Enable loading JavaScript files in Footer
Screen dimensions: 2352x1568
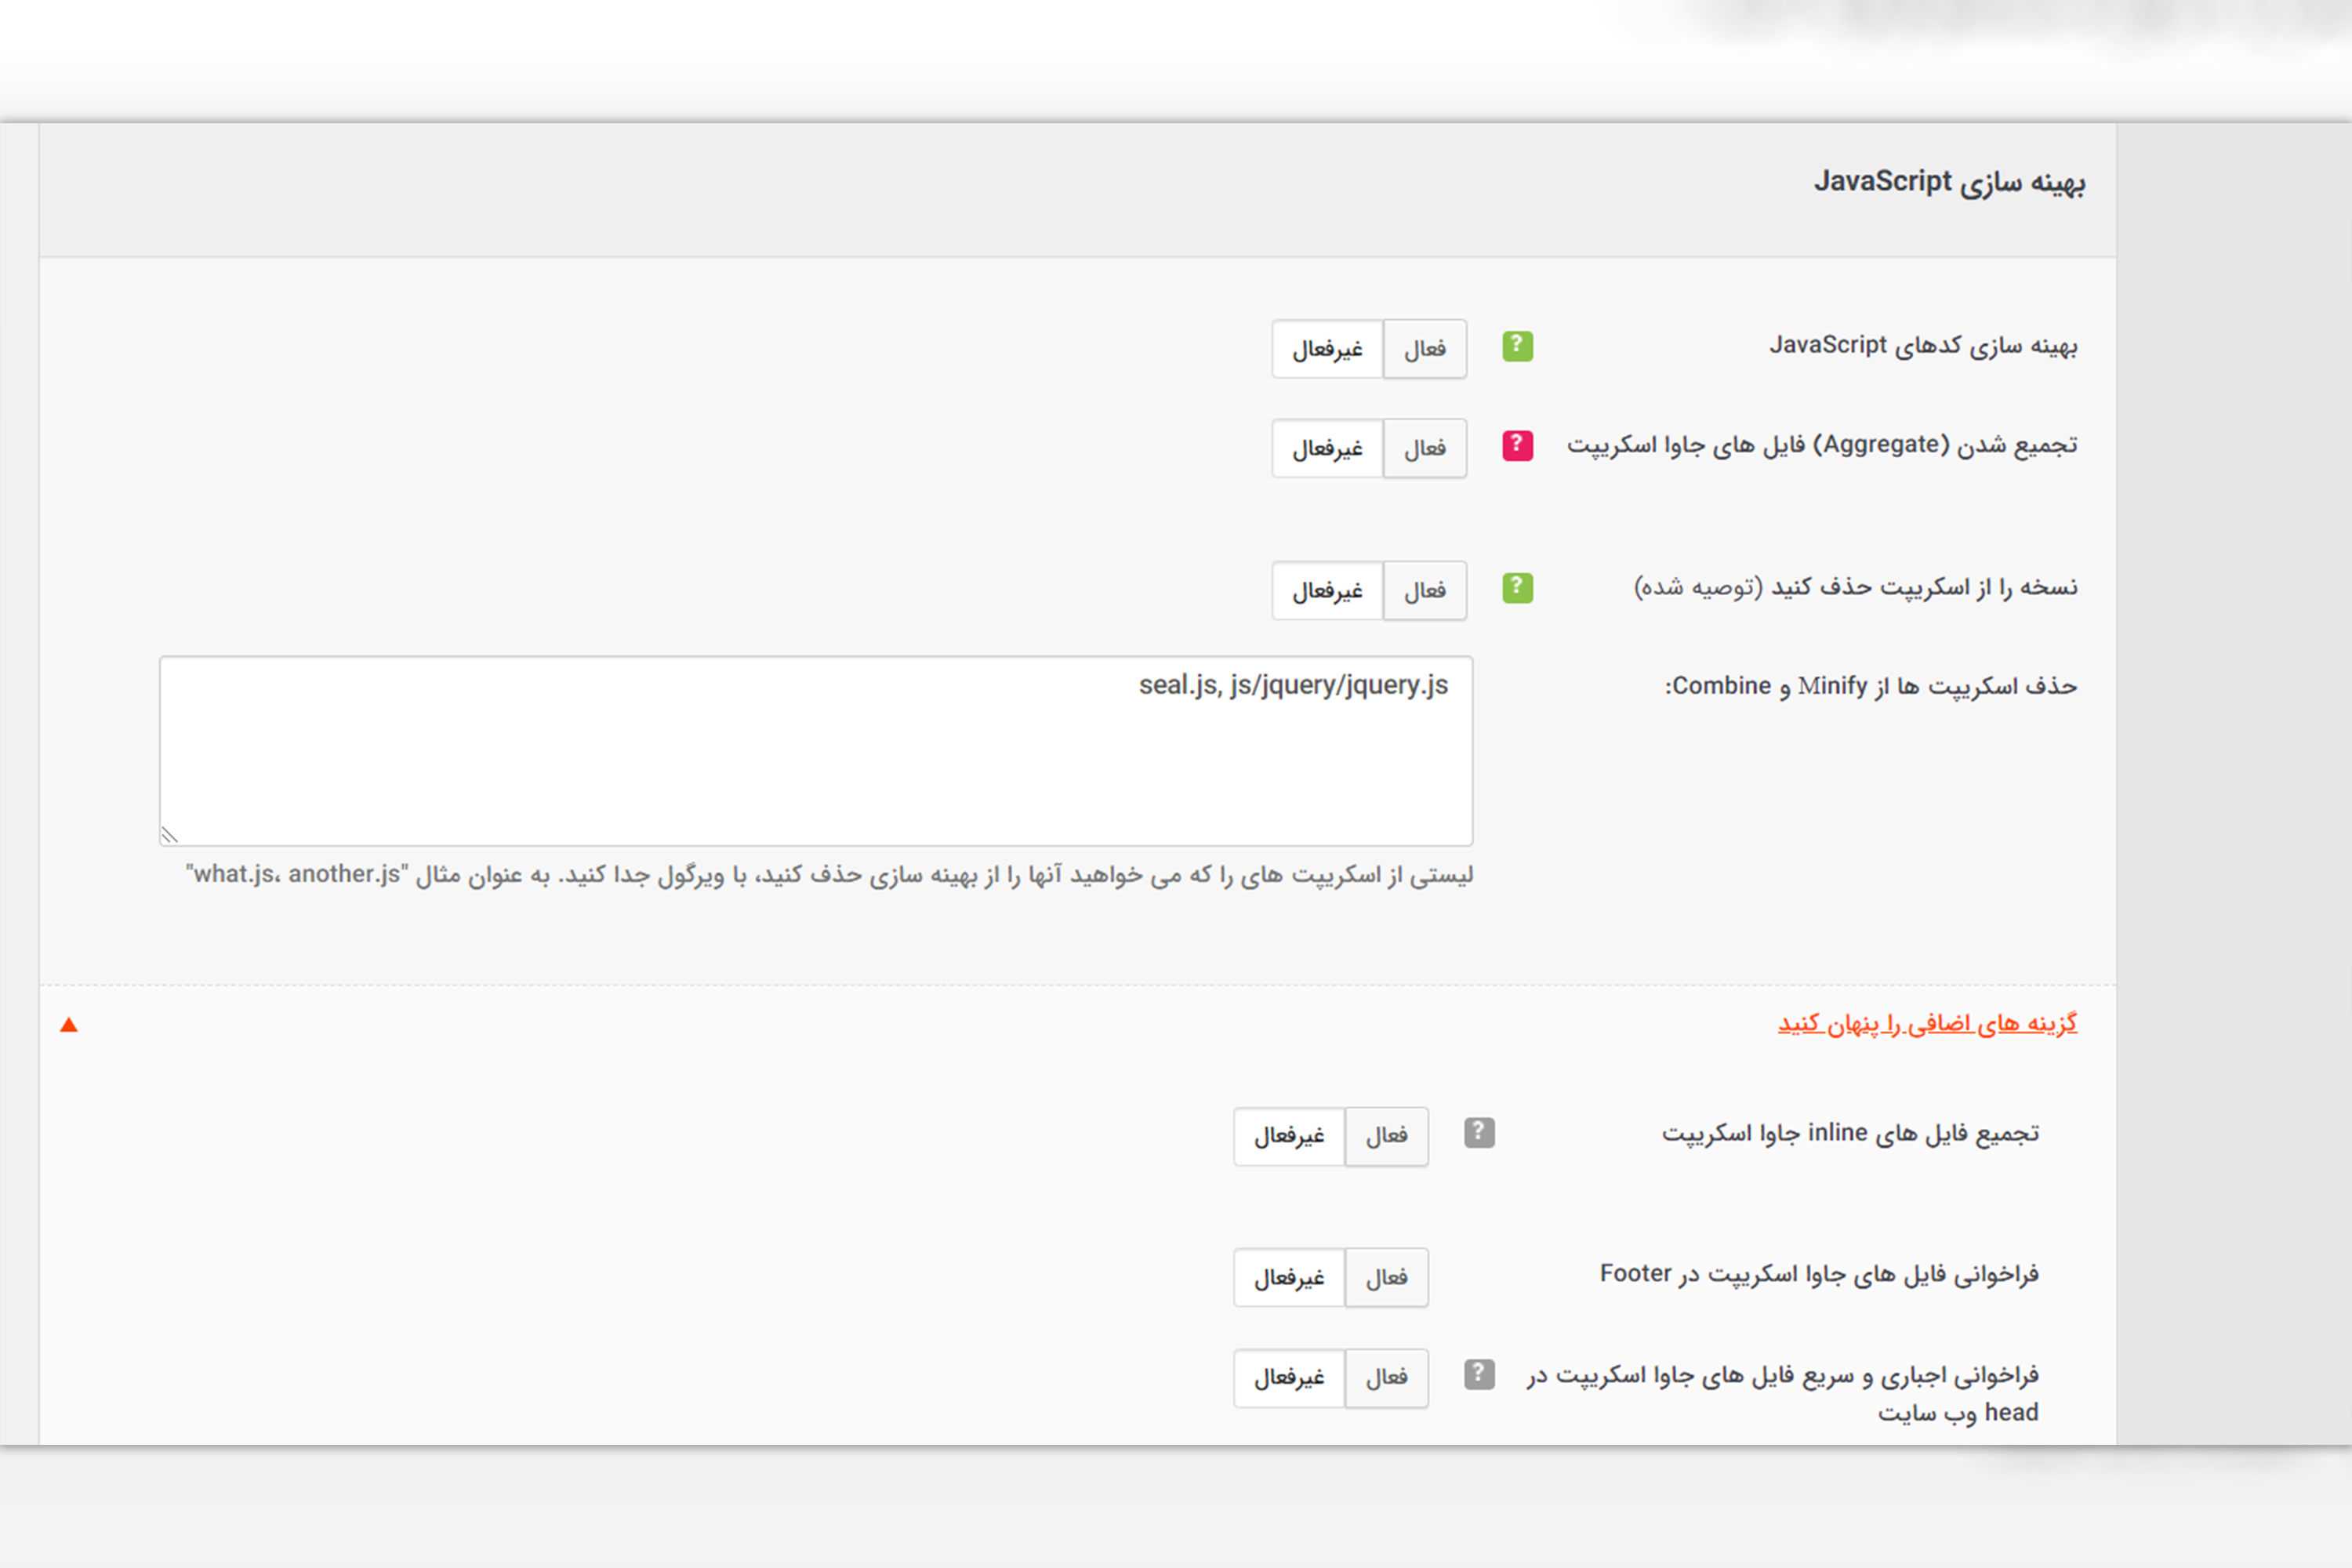coord(1386,1277)
